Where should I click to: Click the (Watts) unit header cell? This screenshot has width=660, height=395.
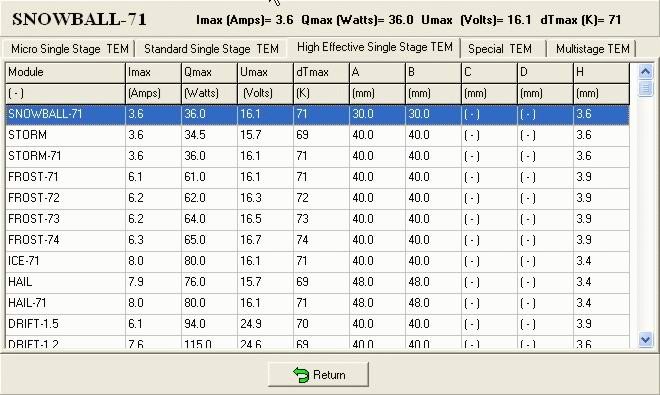point(209,93)
